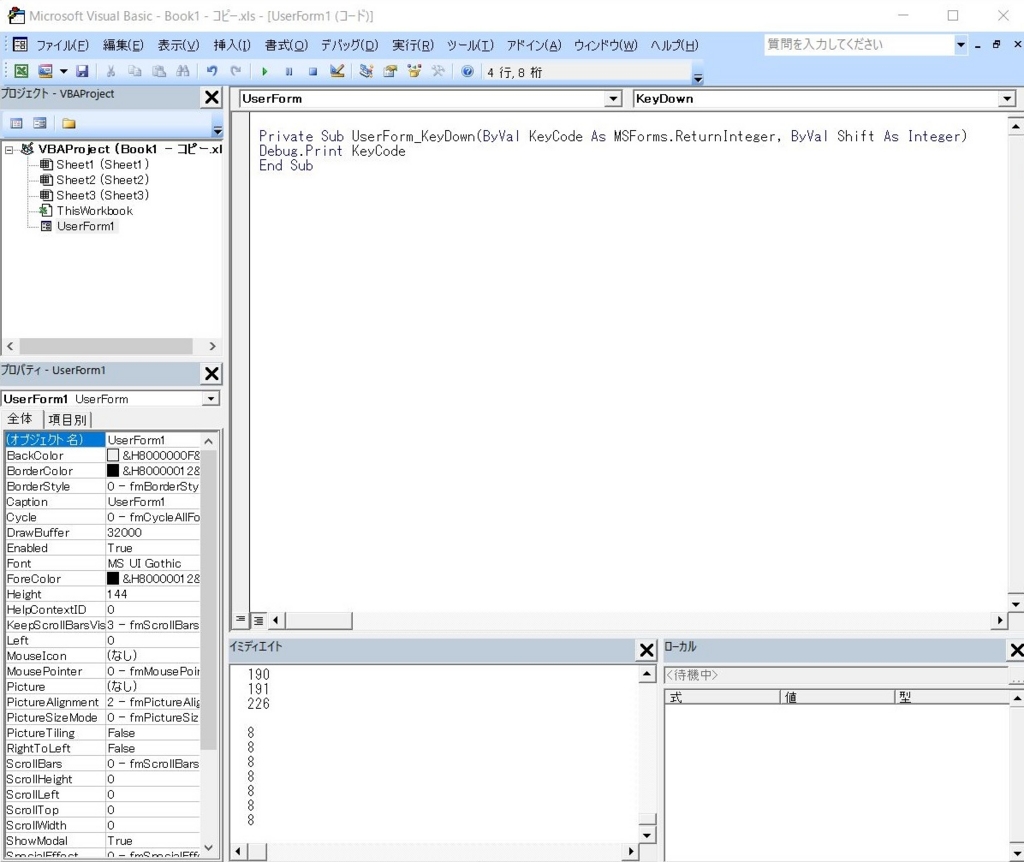
Task: Select the View Object icon in Project Explorer
Action: point(38,121)
